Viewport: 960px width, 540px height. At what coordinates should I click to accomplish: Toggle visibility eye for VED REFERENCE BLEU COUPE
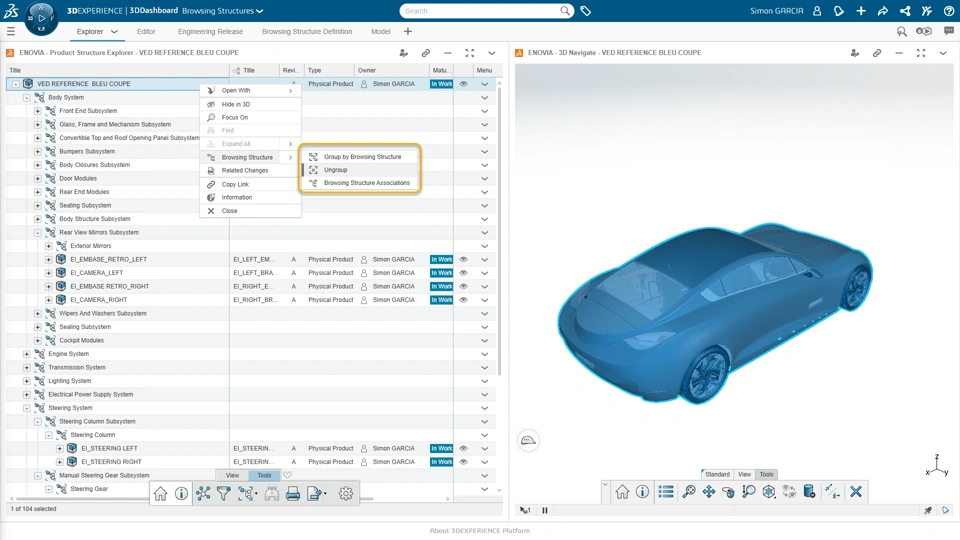coord(463,84)
